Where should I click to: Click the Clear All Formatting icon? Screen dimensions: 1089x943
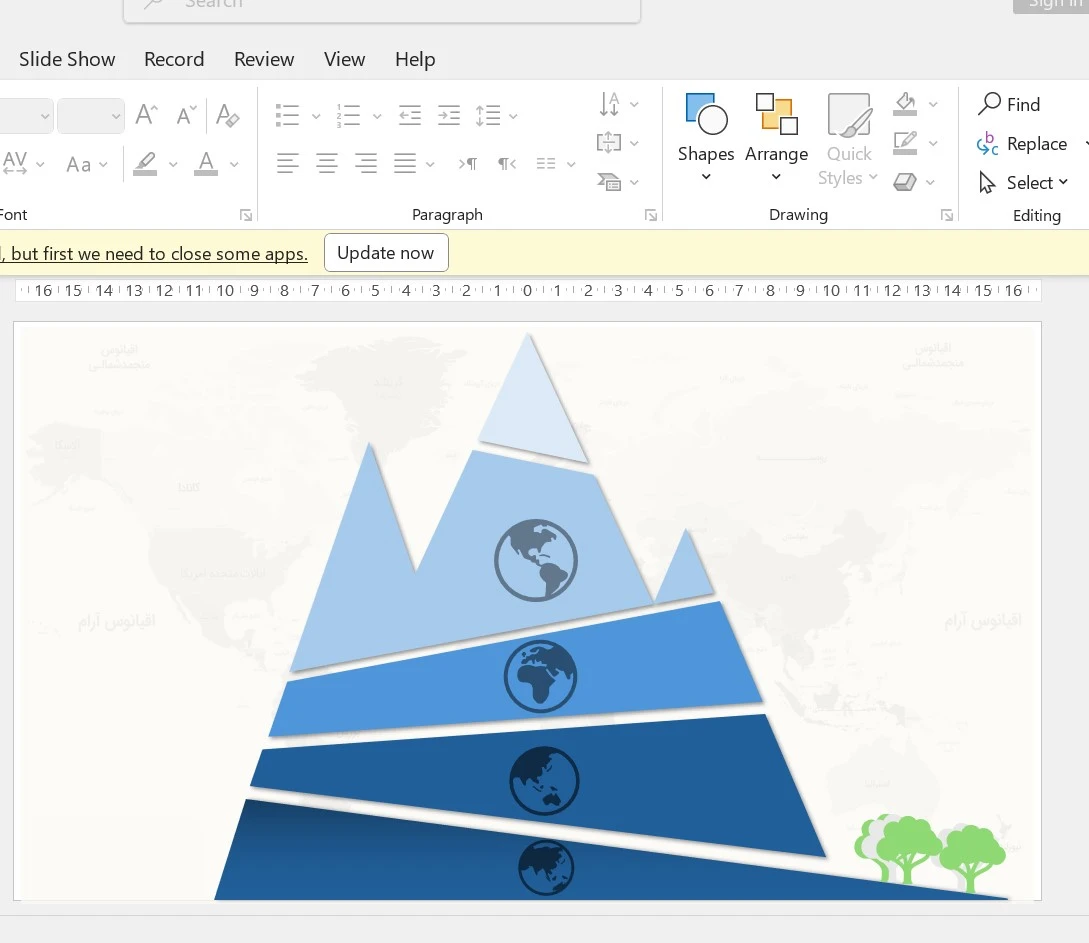tap(227, 115)
